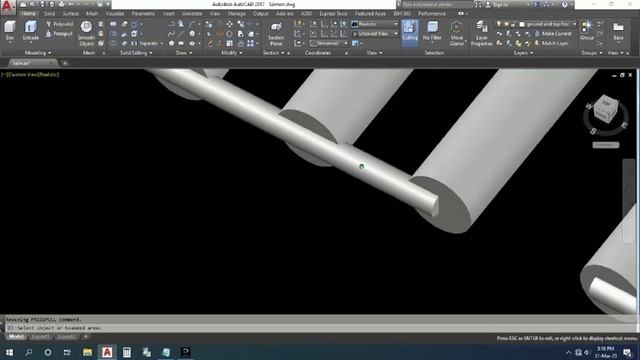Screen dimensions: 640x360
Task: Click the new drawing tab plus button
Action: [x=65, y=63]
